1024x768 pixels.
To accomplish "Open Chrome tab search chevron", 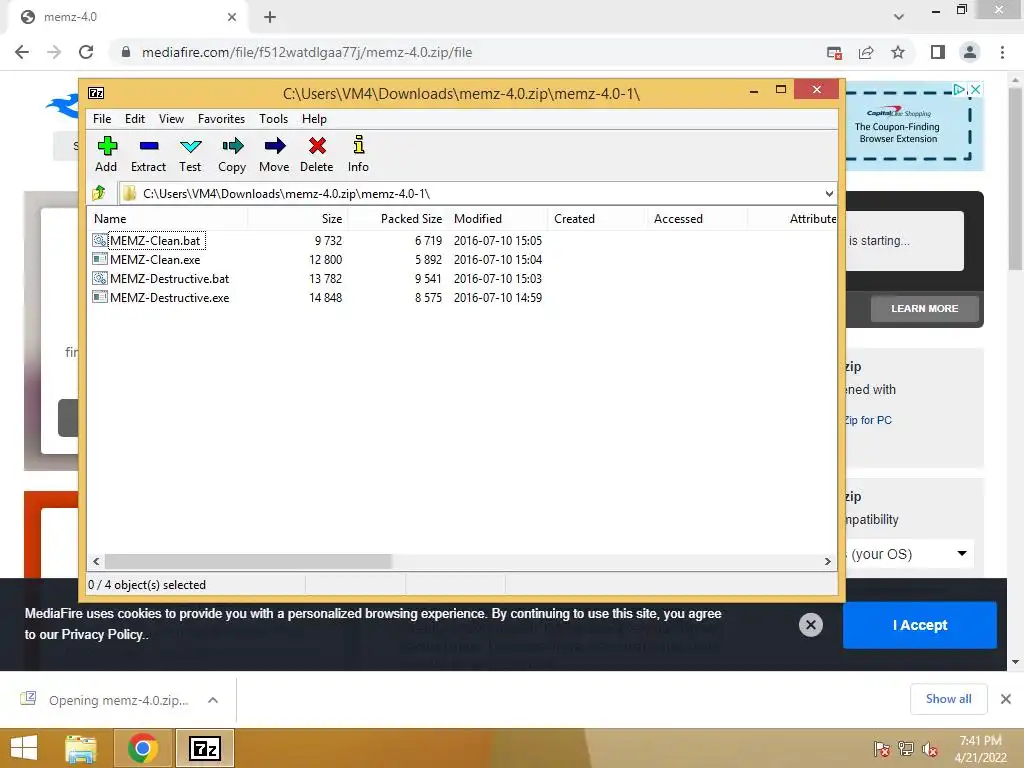I will pyautogui.click(x=899, y=17).
